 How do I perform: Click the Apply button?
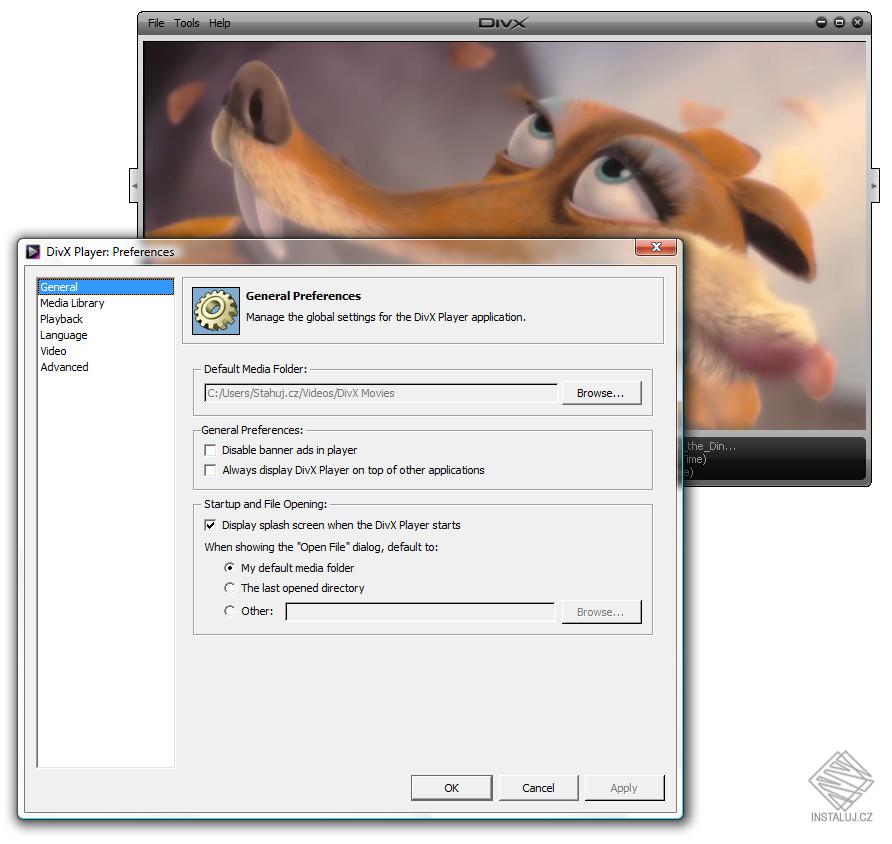[x=624, y=787]
